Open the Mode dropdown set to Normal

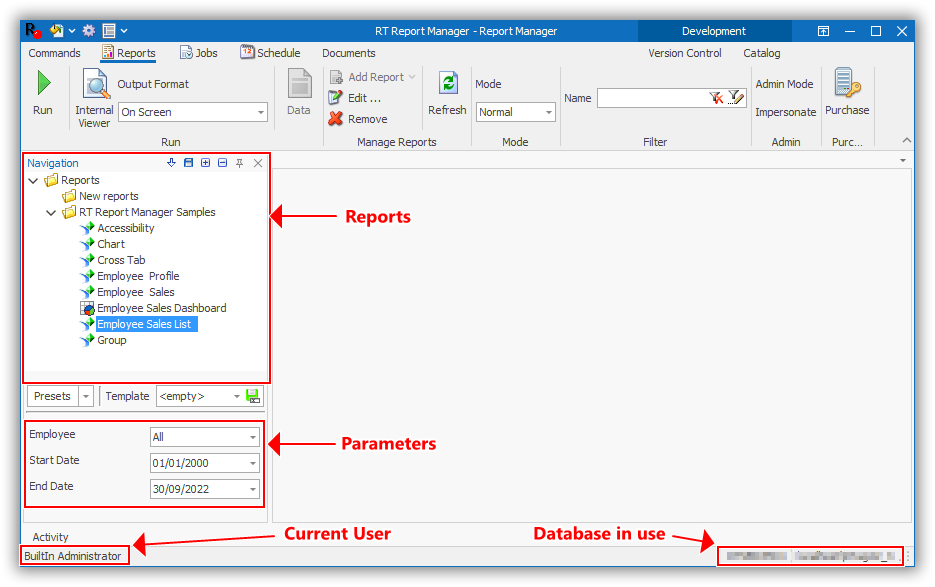point(549,113)
